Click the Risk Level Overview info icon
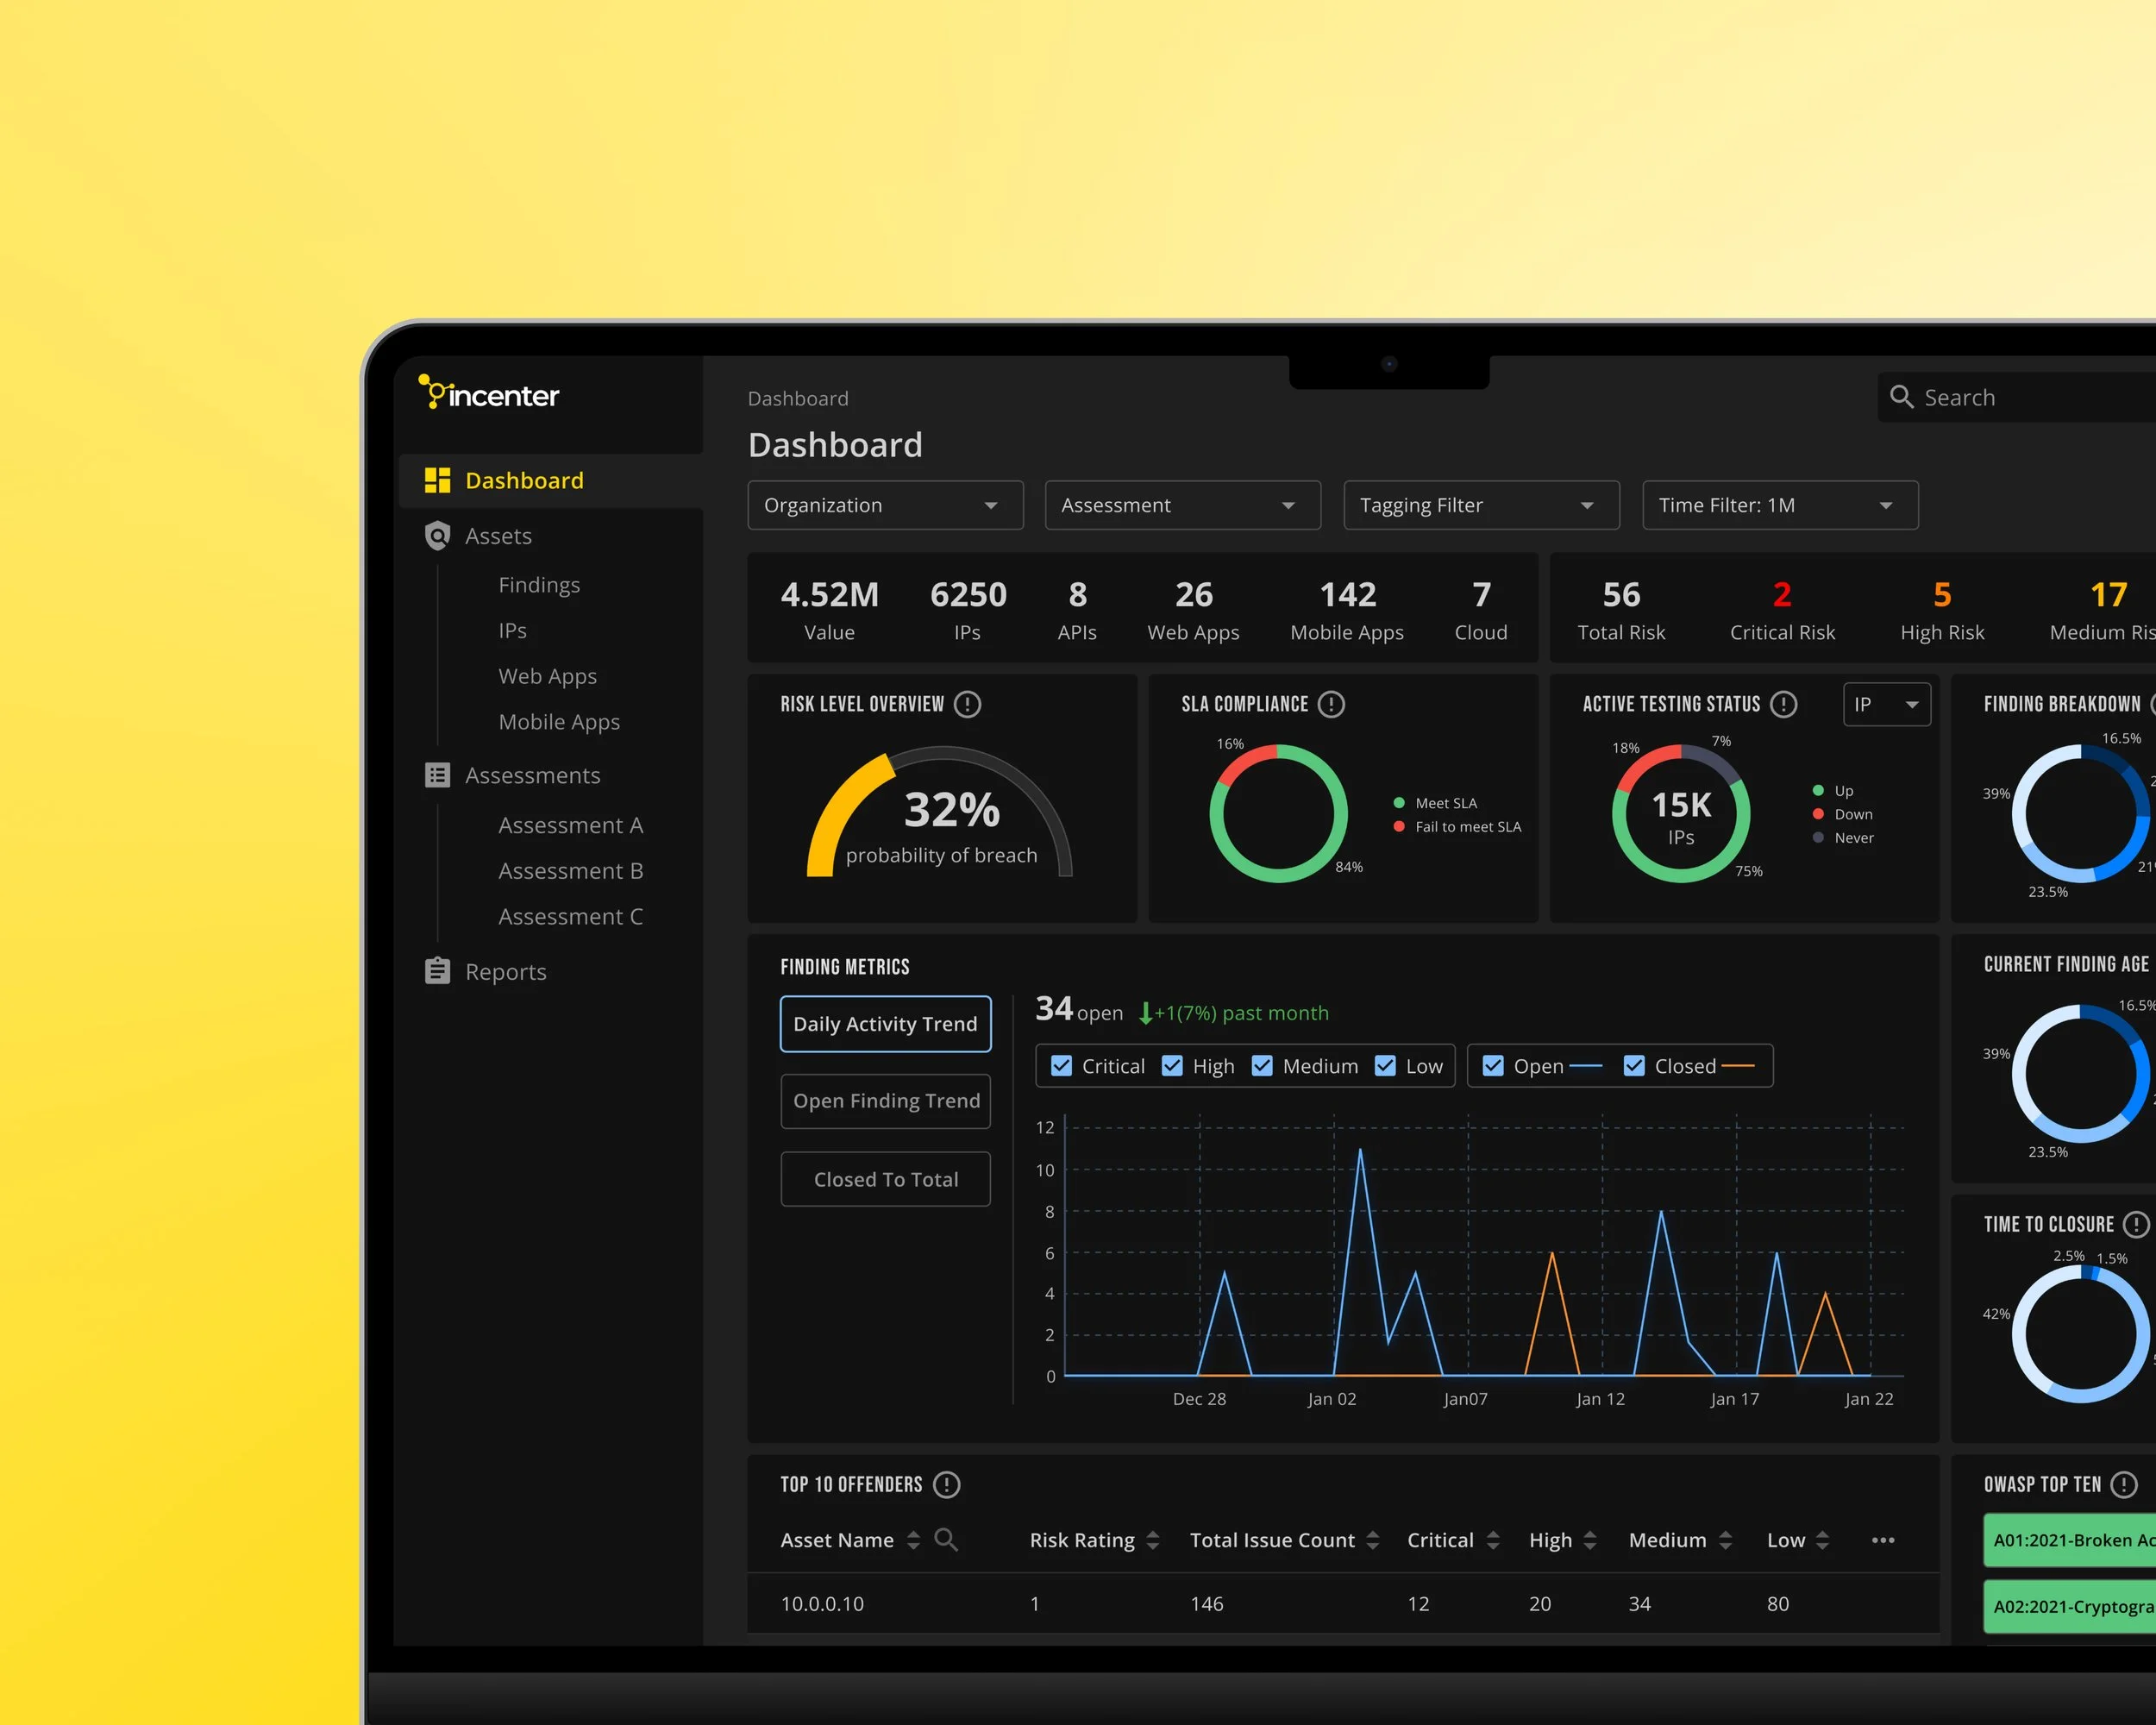 967,704
